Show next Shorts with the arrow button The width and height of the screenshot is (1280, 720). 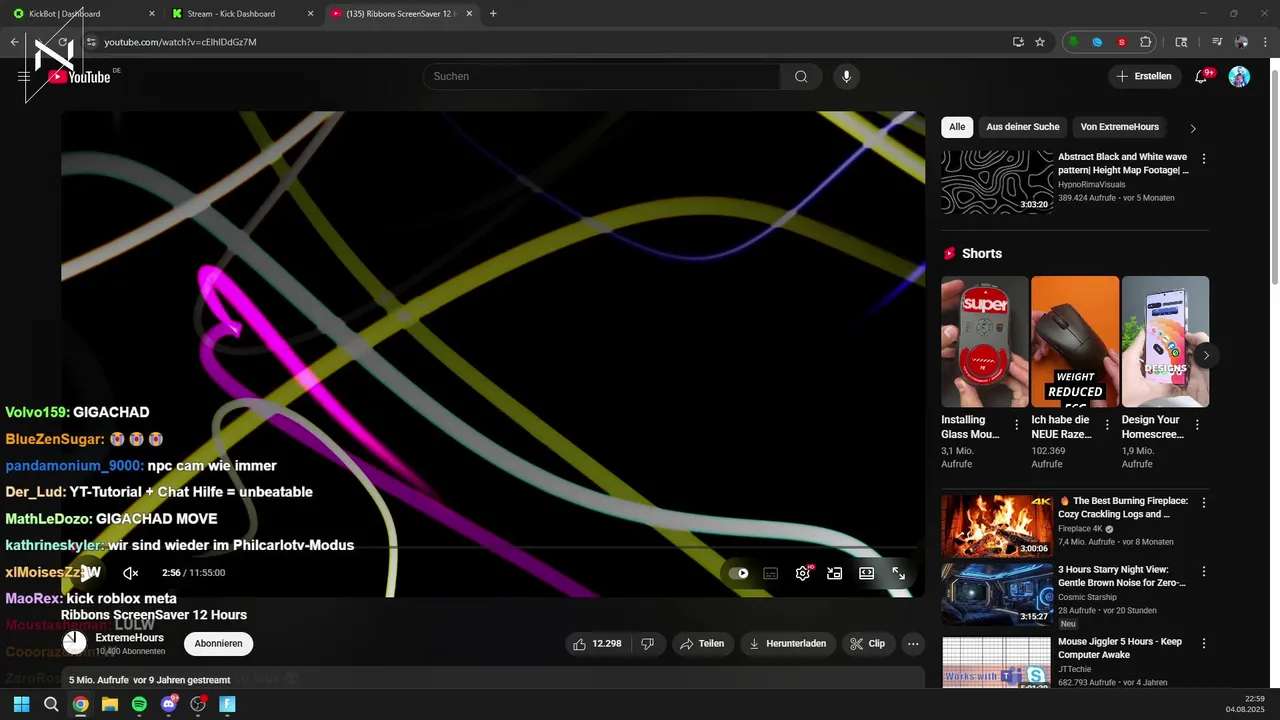tap(1206, 355)
